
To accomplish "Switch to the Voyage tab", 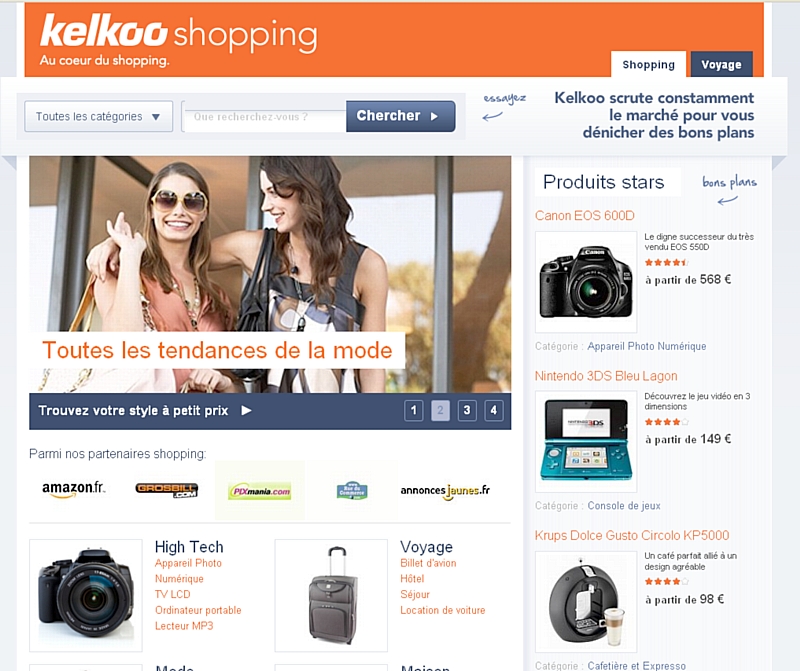I will point(721,64).
